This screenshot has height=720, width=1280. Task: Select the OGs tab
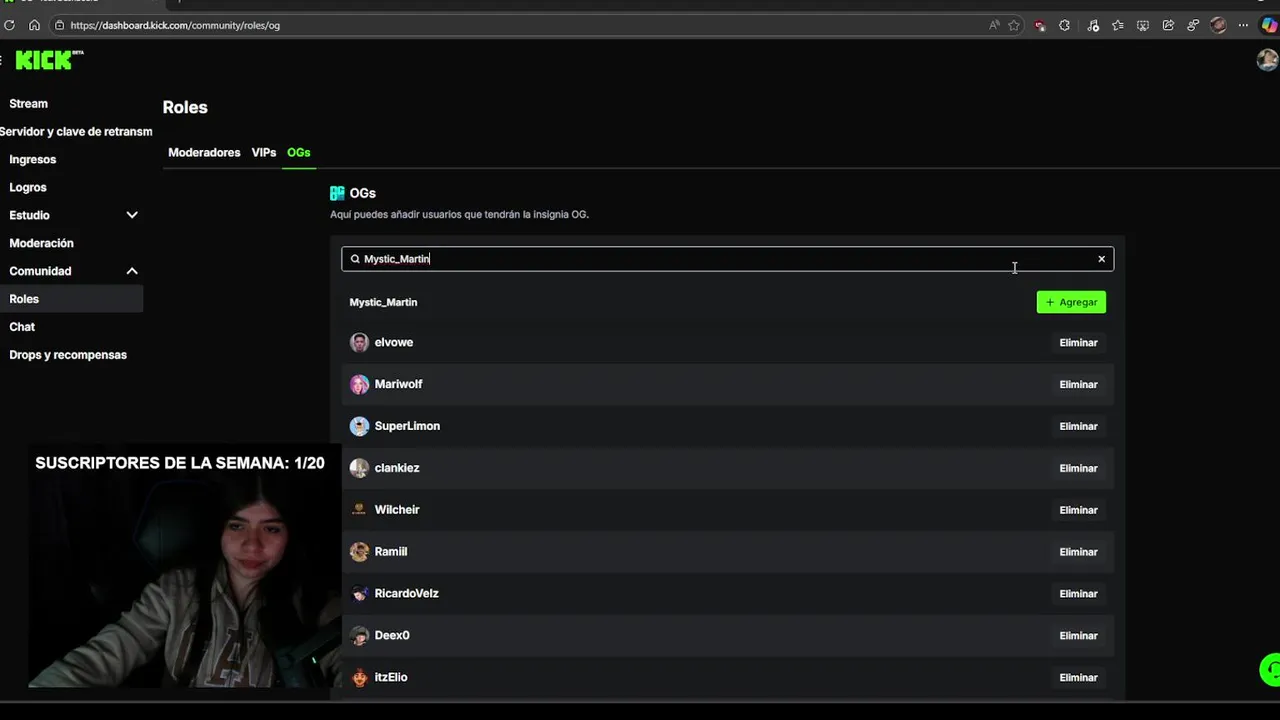pyautogui.click(x=298, y=153)
